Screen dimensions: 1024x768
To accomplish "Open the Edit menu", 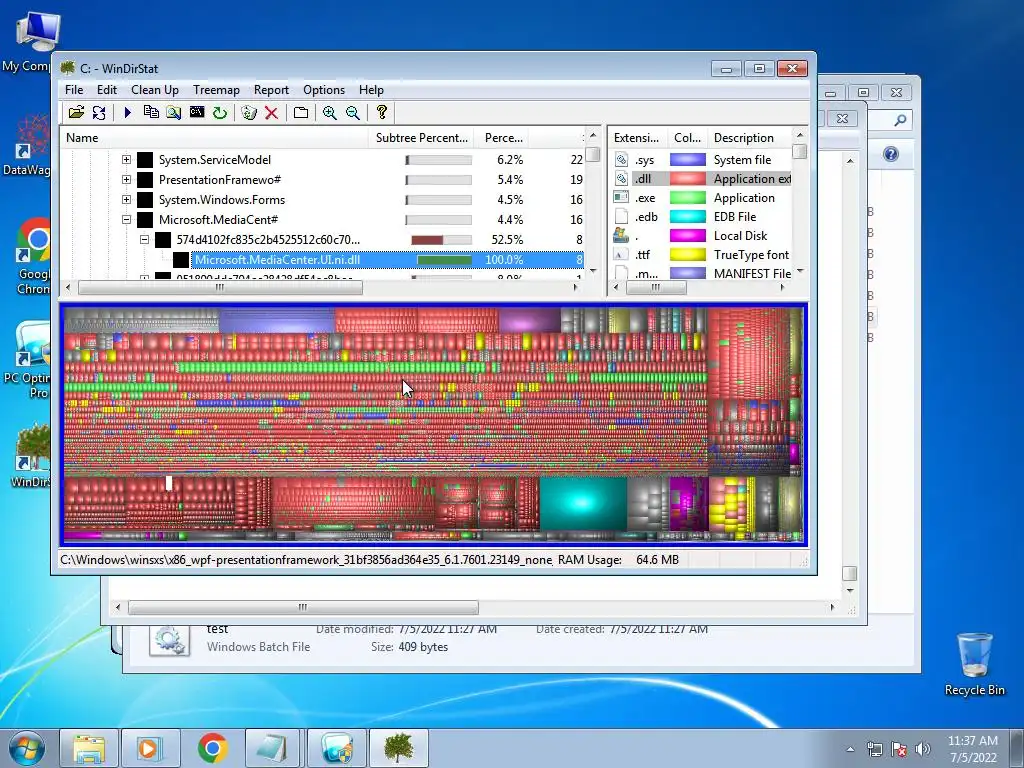I will click(x=106, y=90).
